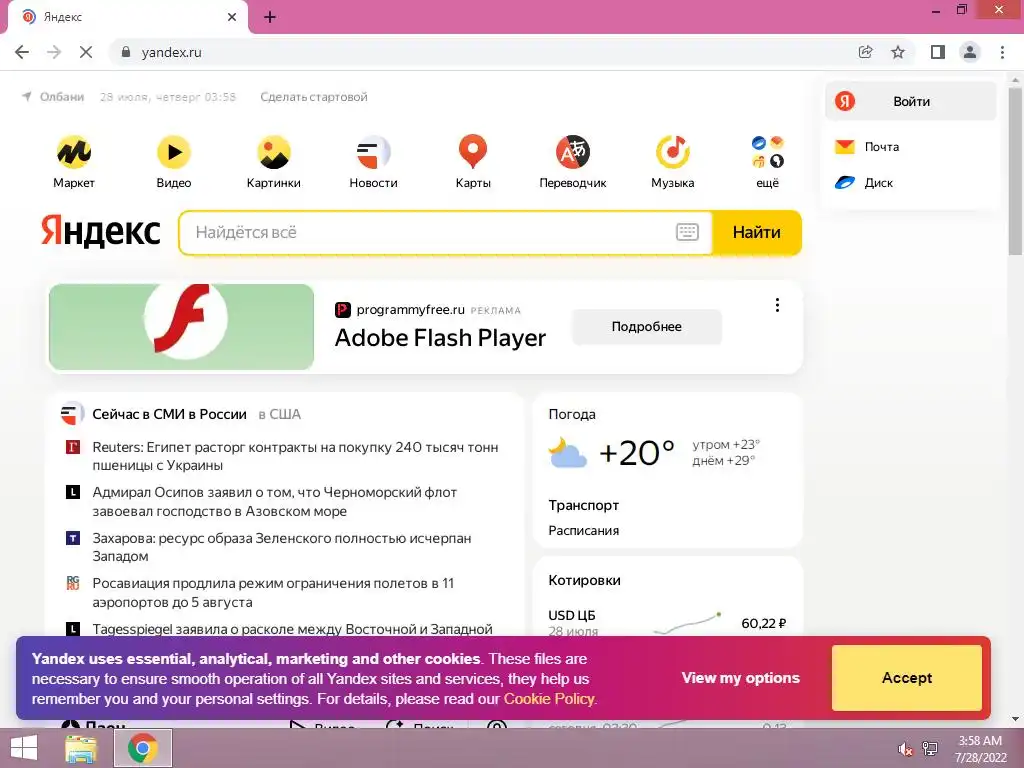Image resolution: width=1024 pixels, height=768 pixels.
Task: Open the ad options three-dot menu
Action: pos(777,305)
